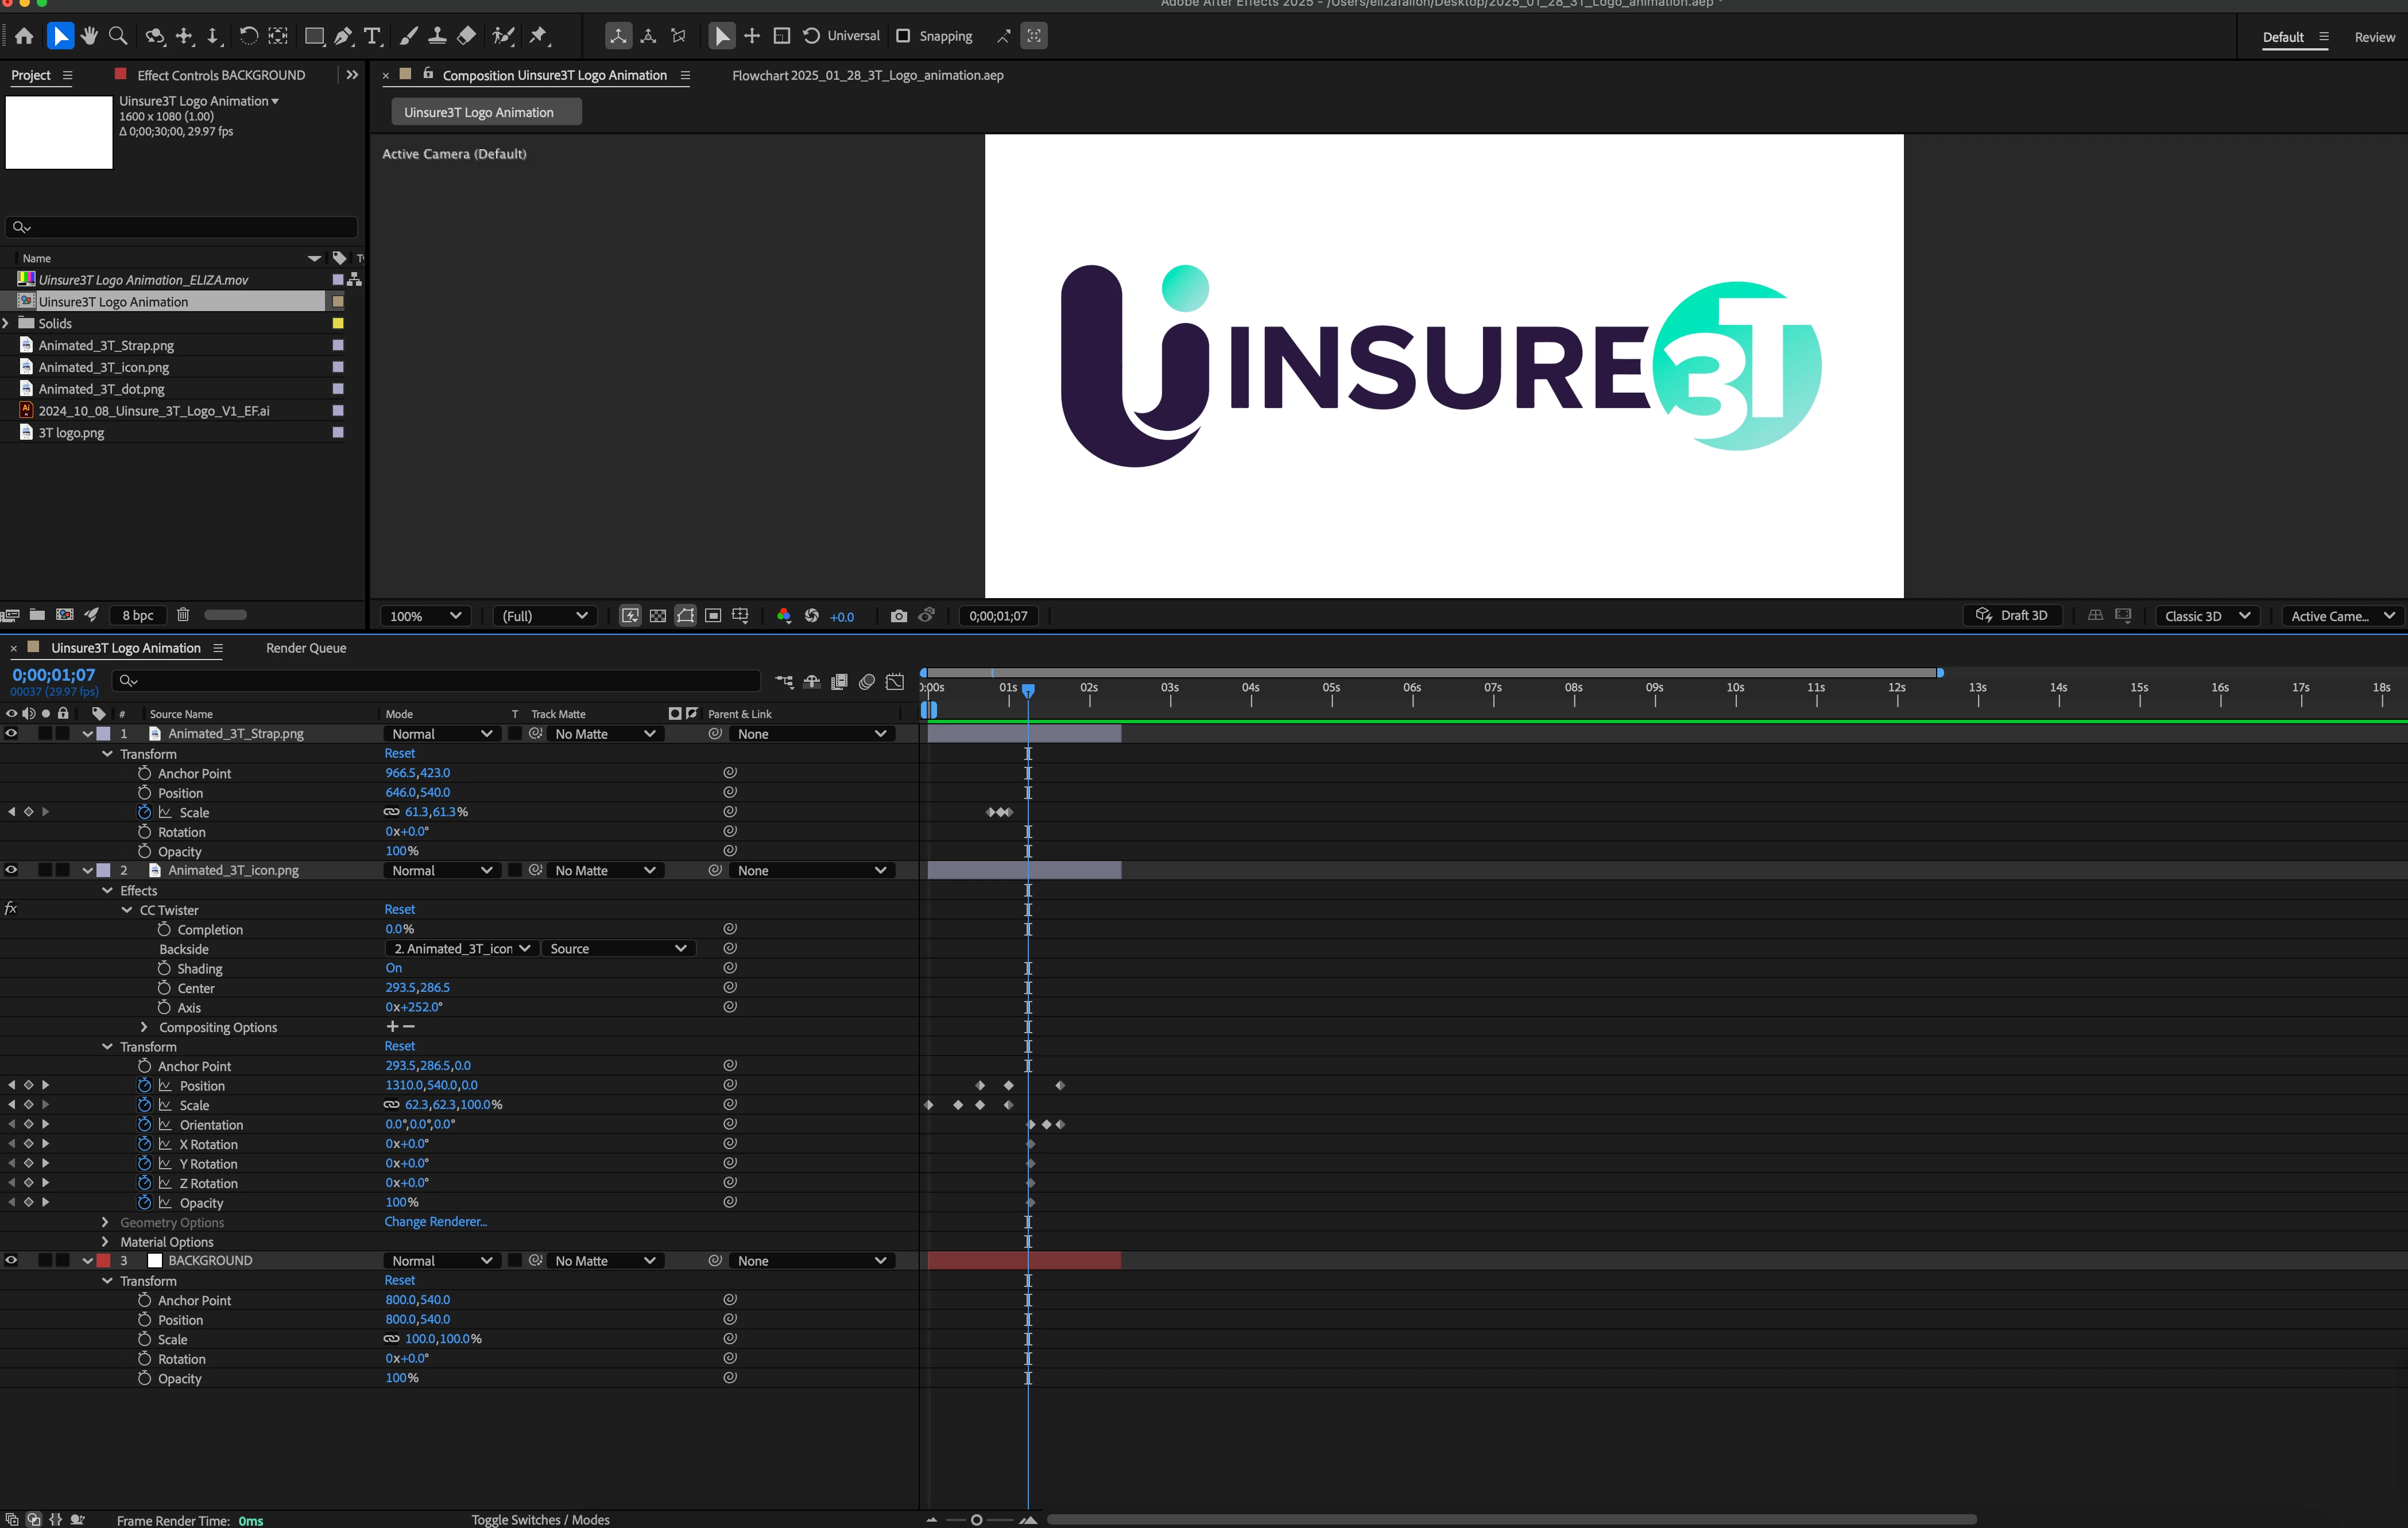This screenshot has width=2408, height=1528.
Task: Click the trash icon in Project panel
Action: (x=183, y=615)
